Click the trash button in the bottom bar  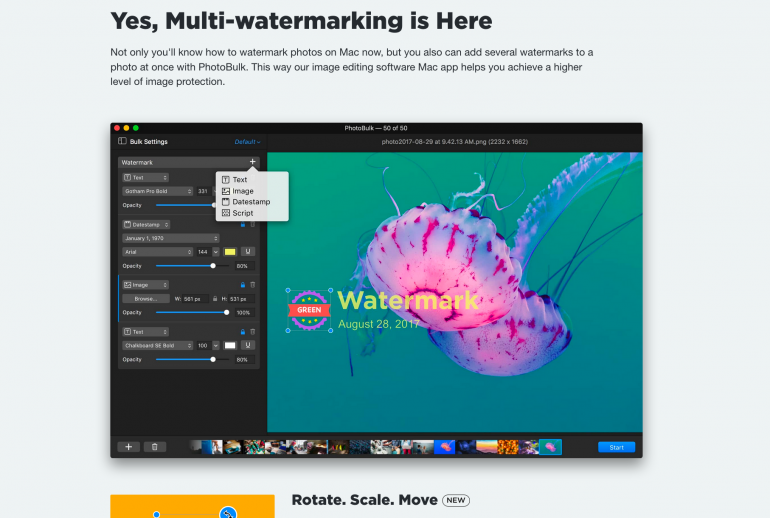click(x=154, y=447)
